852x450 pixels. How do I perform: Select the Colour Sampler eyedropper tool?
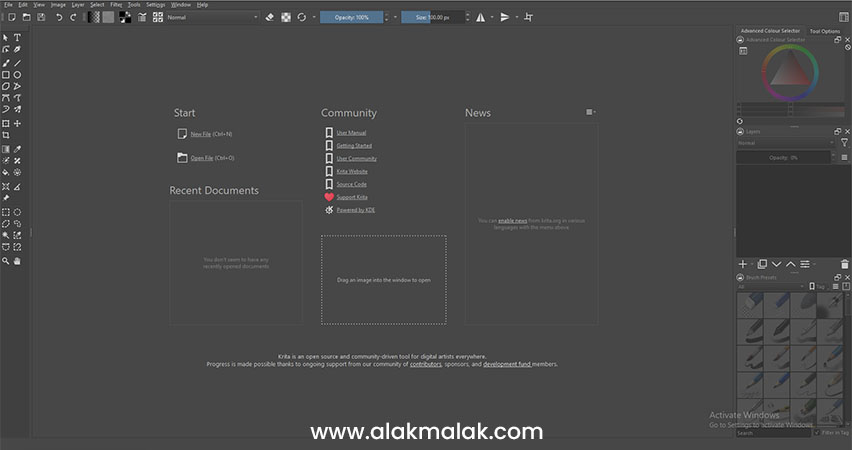17,149
